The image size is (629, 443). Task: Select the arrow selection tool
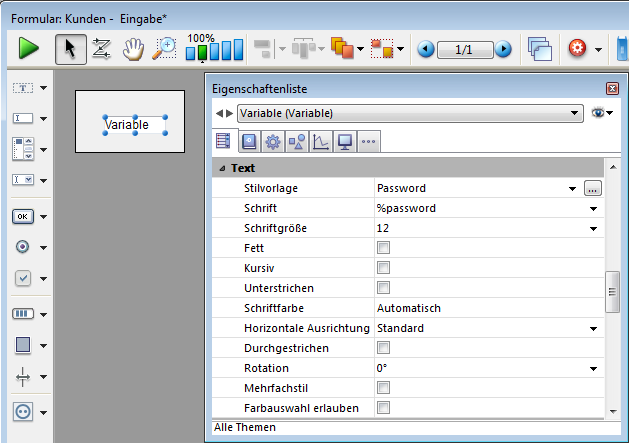(70, 48)
